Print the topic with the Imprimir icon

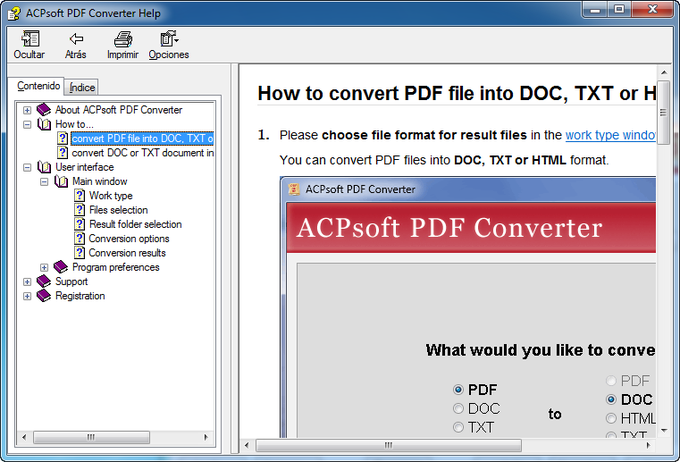pyautogui.click(x=123, y=39)
